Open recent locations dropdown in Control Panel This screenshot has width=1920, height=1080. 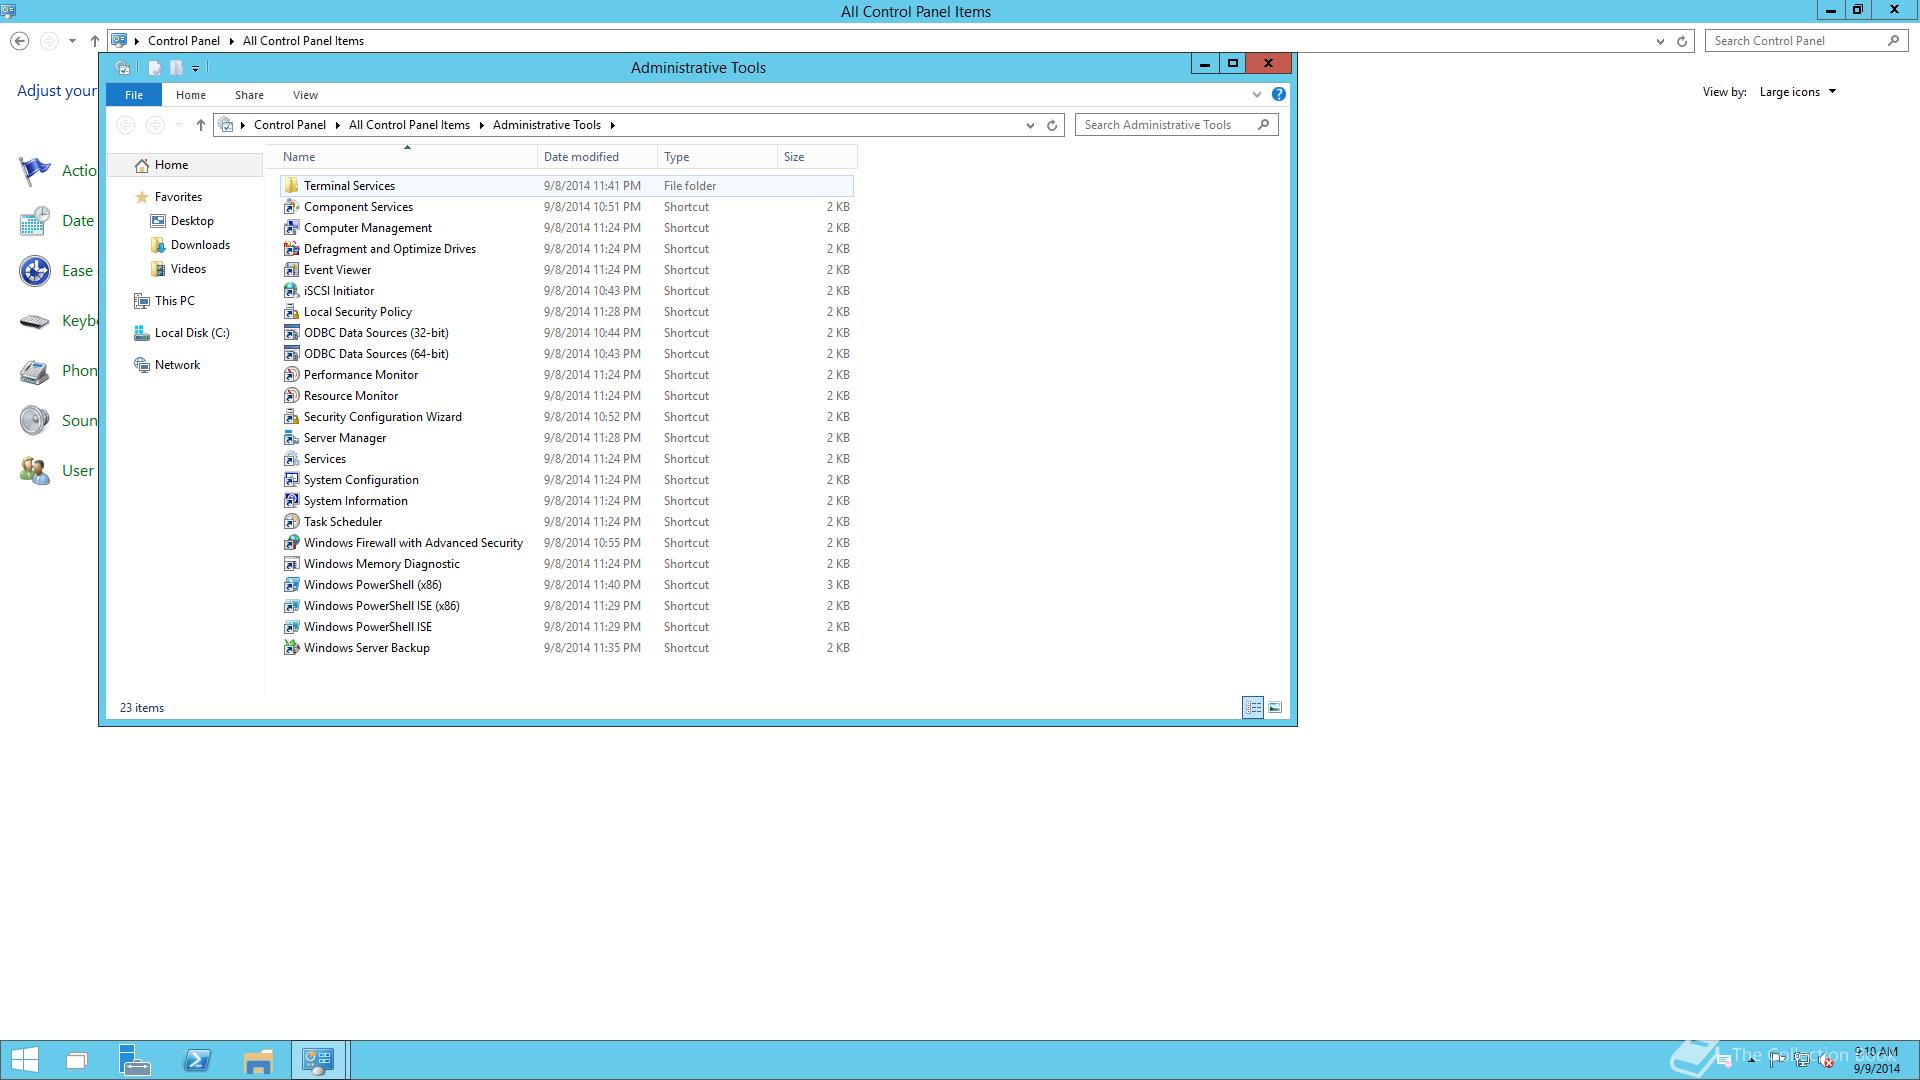click(72, 41)
